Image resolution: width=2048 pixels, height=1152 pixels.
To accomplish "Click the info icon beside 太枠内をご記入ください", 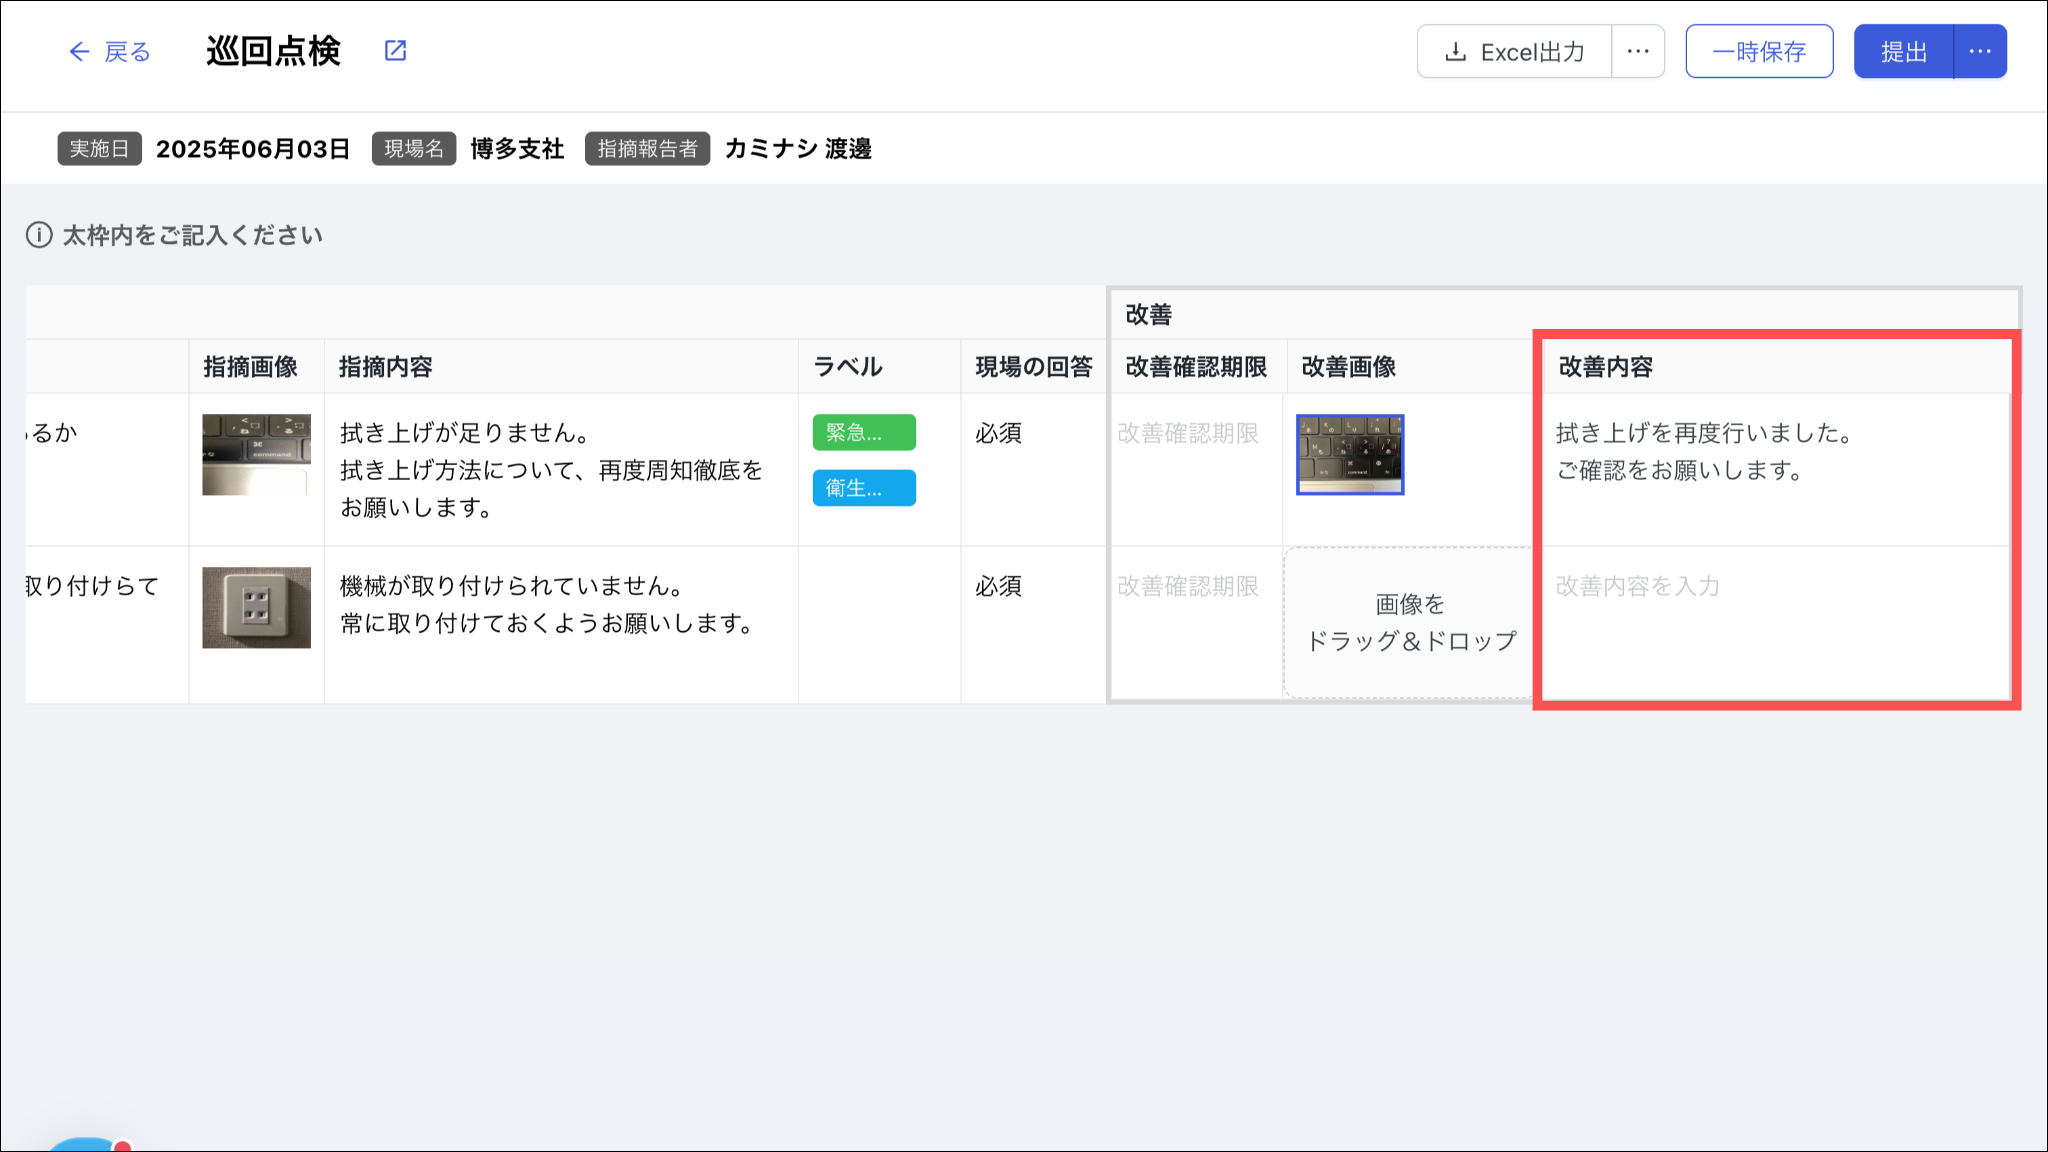I will click(39, 235).
